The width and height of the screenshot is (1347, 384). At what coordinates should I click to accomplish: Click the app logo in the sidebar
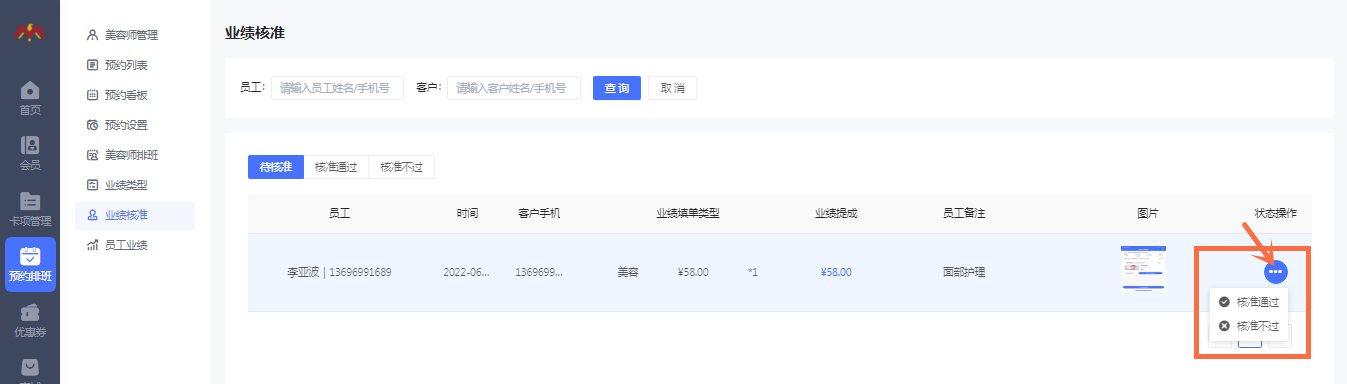pyautogui.click(x=30, y=32)
